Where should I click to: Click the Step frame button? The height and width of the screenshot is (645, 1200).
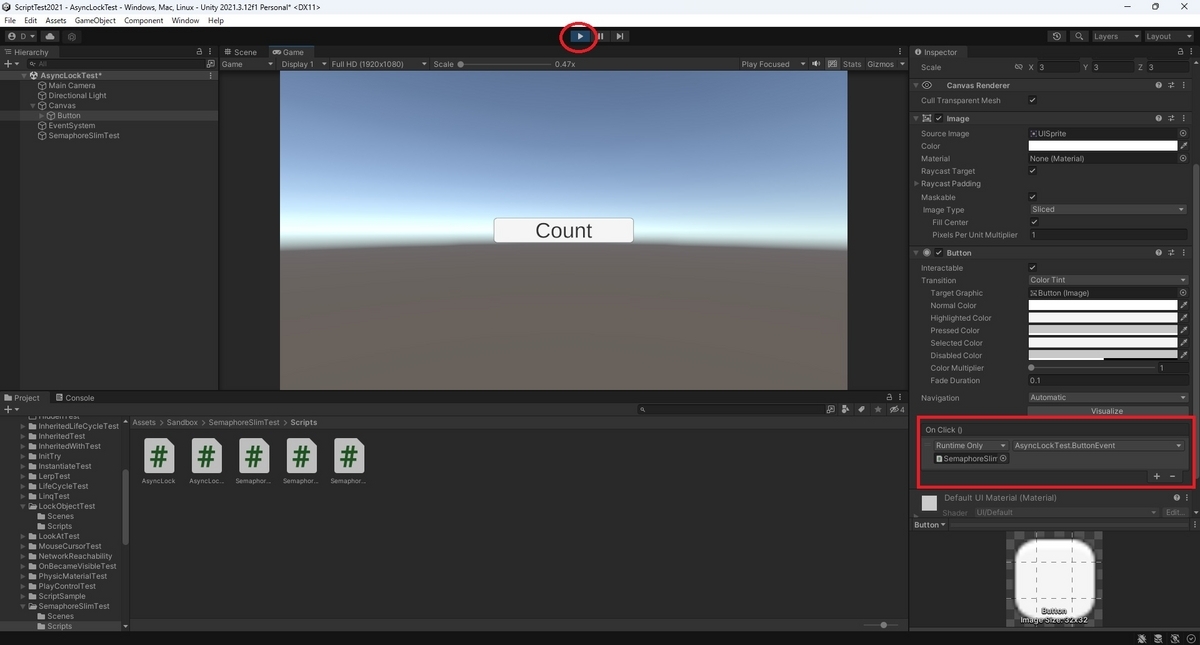click(x=620, y=36)
